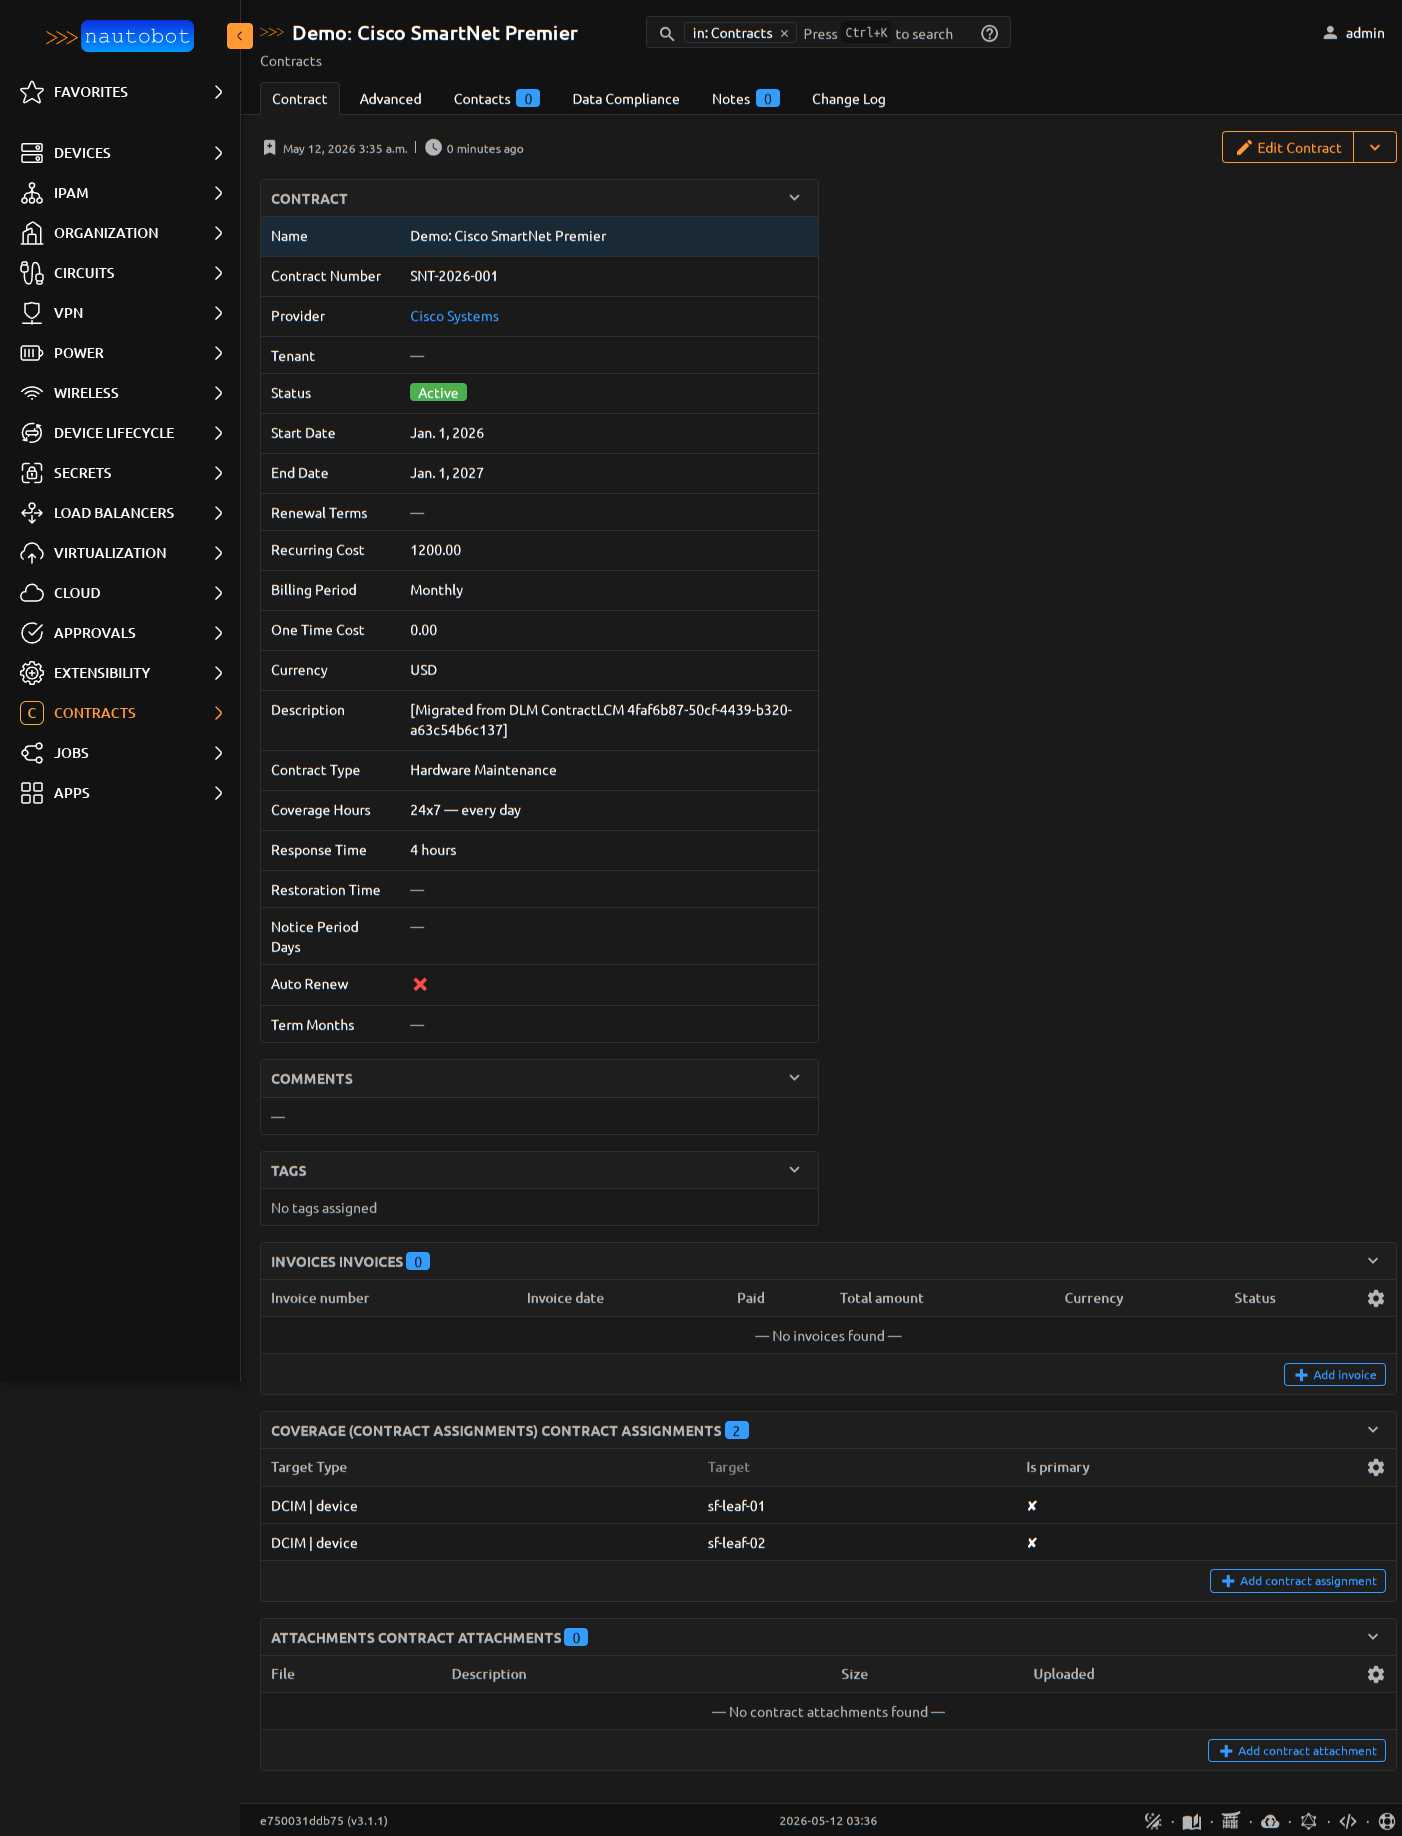Click the Apps grid icon
Image resolution: width=1402 pixels, height=1836 pixels.
tap(32, 793)
